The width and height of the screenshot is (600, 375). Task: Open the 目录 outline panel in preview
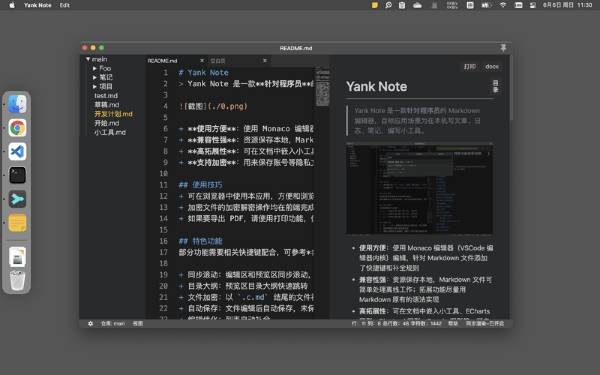(496, 86)
